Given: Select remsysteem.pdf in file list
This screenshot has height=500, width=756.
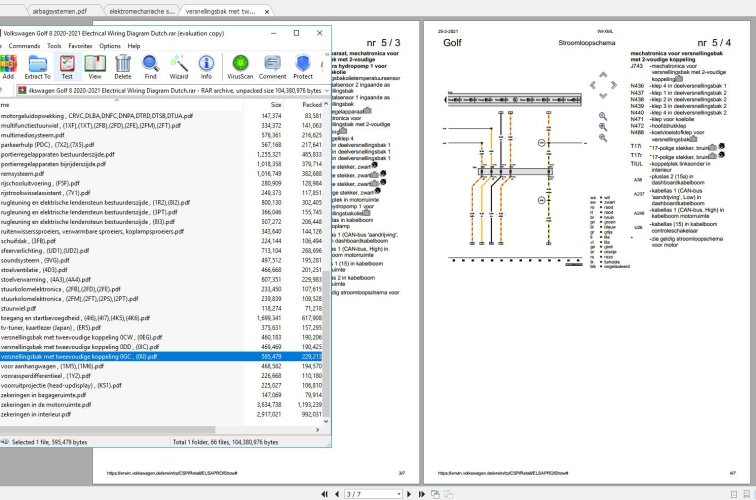Looking at the screenshot, I should (x=162, y=174).
